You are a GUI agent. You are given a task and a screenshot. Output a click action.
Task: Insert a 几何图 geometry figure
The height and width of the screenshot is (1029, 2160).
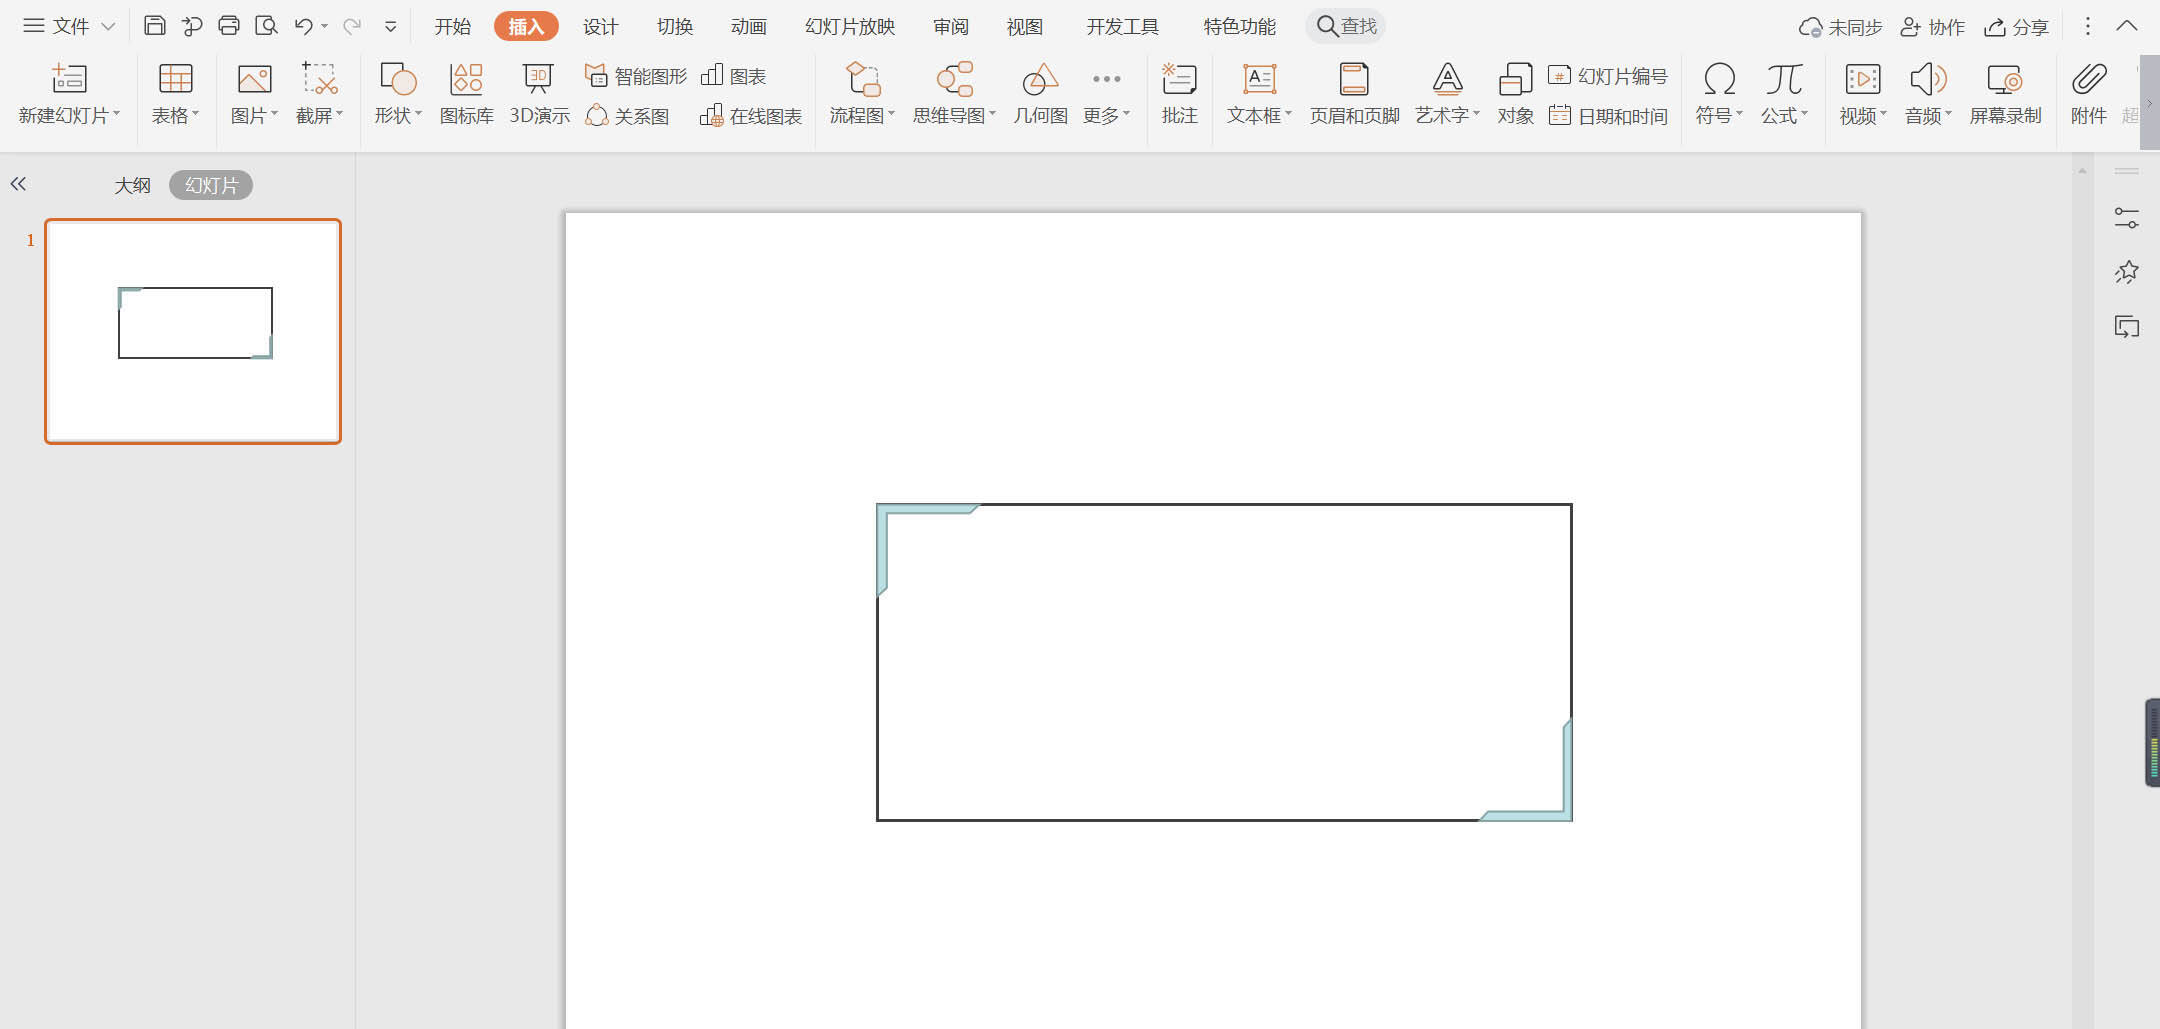1040,94
